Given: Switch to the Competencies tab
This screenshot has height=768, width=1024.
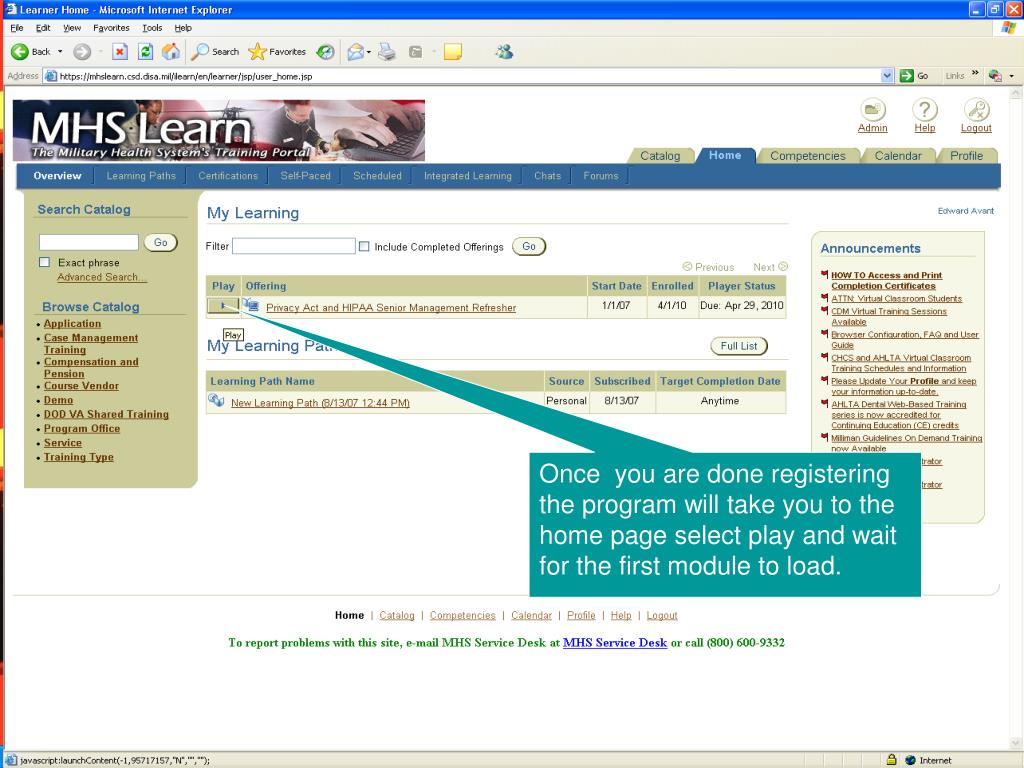Looking at the screenshot, I should click(807, 156).
